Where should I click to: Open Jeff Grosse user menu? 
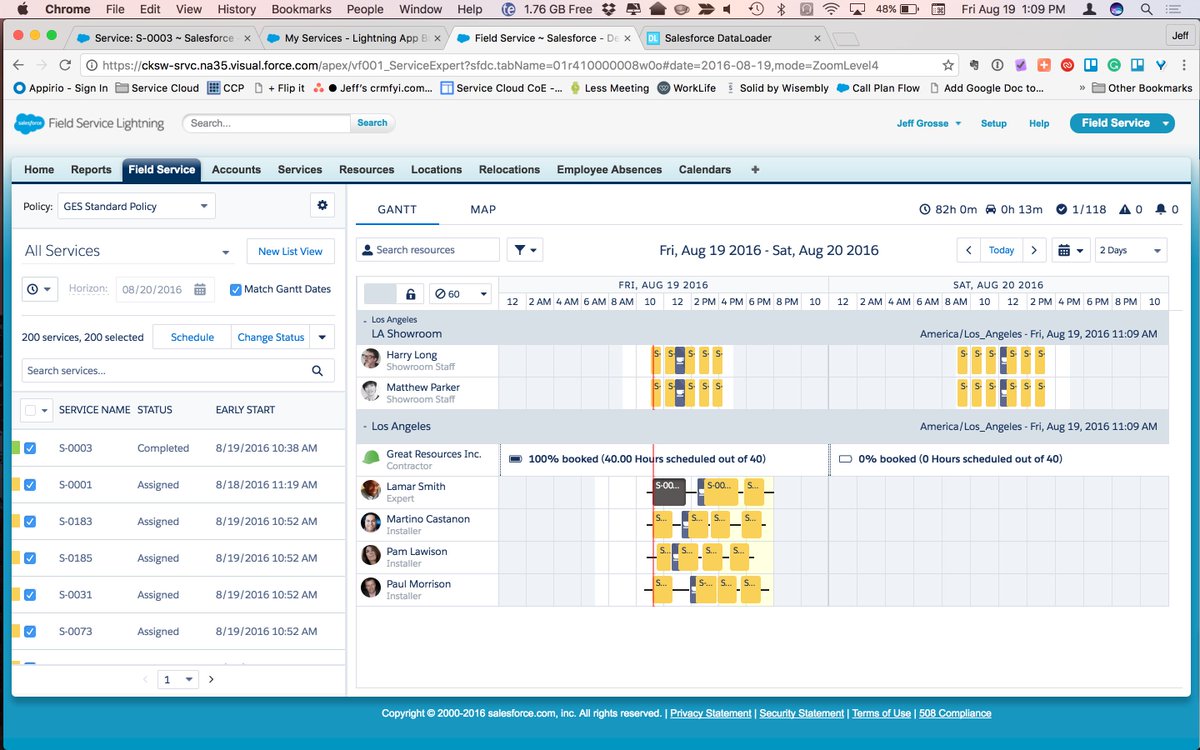tap(929, 123)
